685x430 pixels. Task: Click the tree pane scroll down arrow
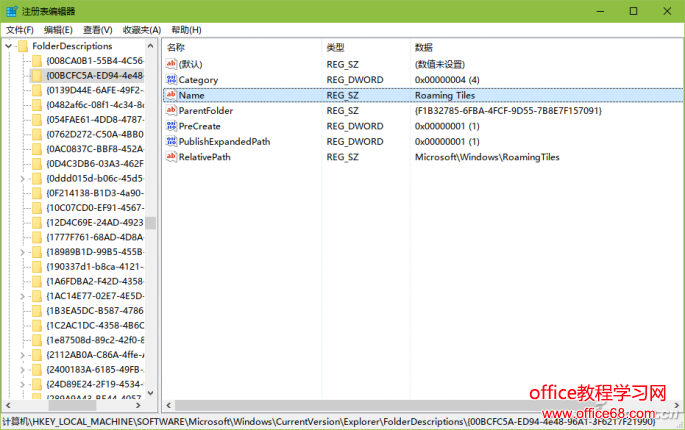click(151, 393)
